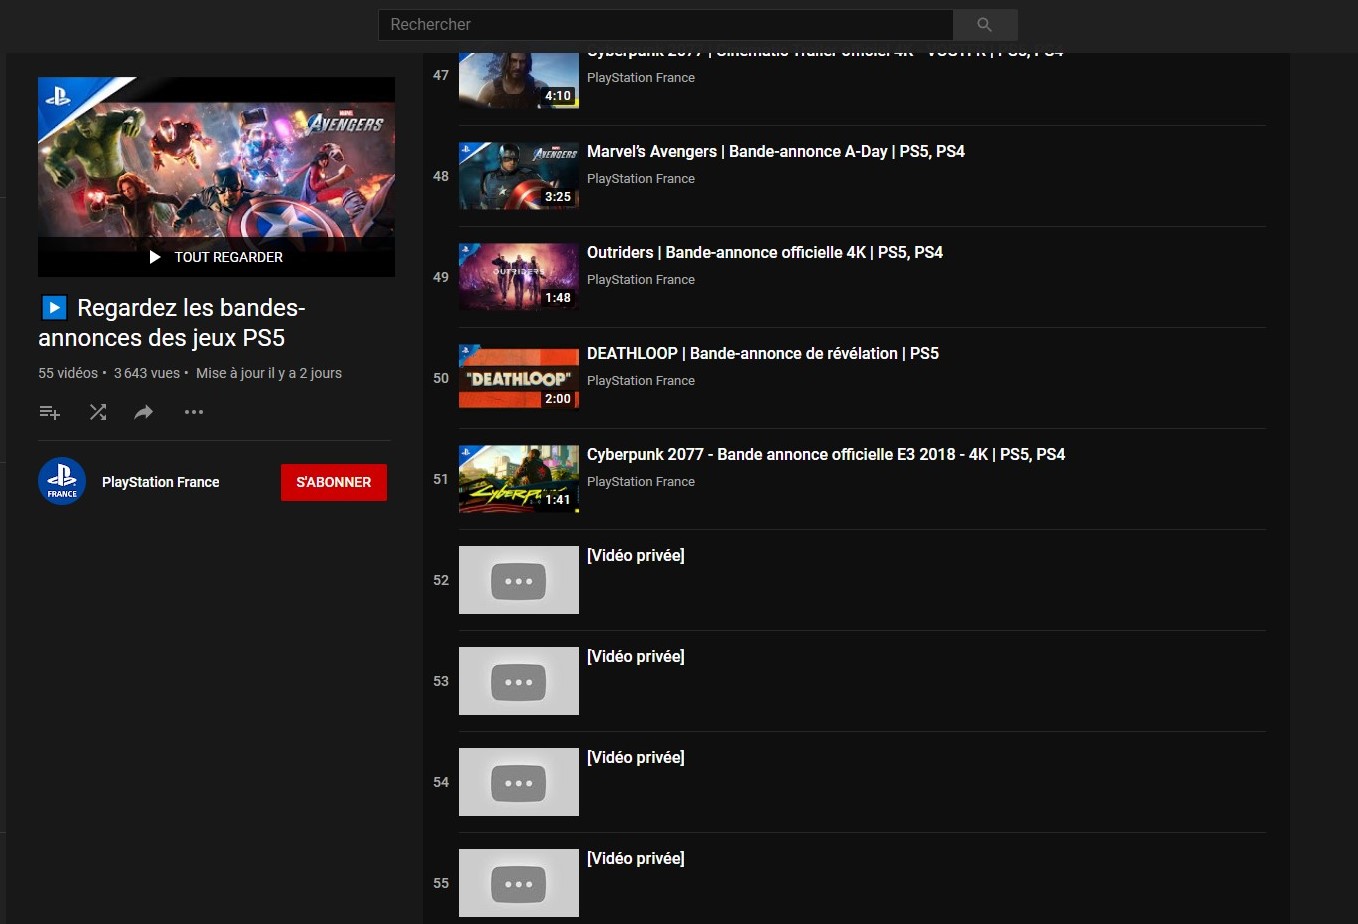
Task: Click the PlayStation France channel avatar
Action: tap(62, 481)
